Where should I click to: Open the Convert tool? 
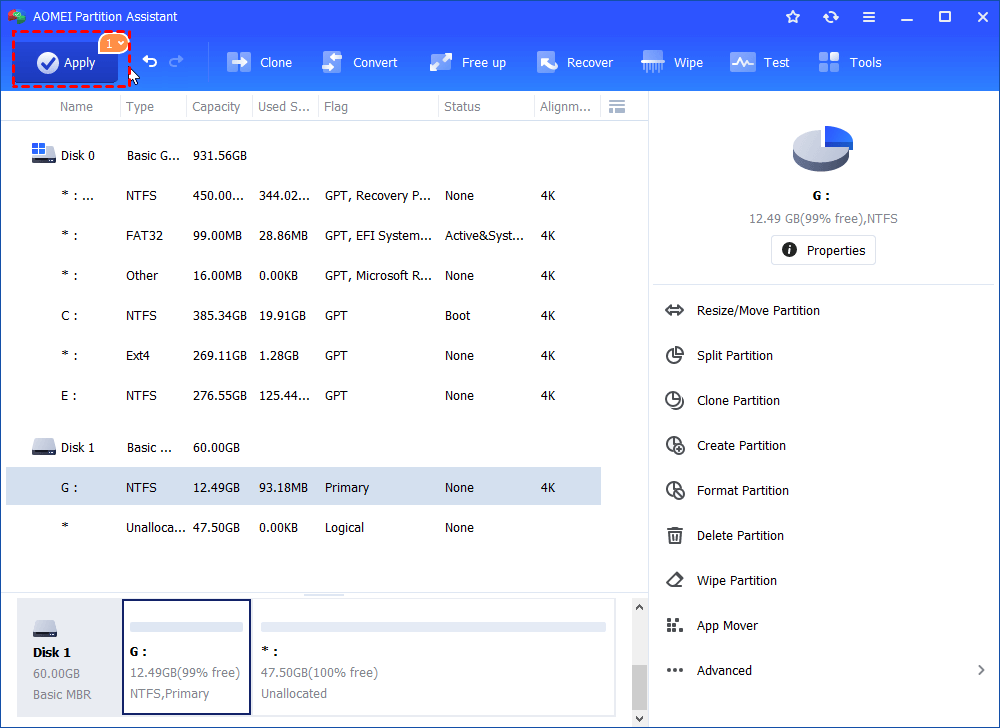point(360,62)
